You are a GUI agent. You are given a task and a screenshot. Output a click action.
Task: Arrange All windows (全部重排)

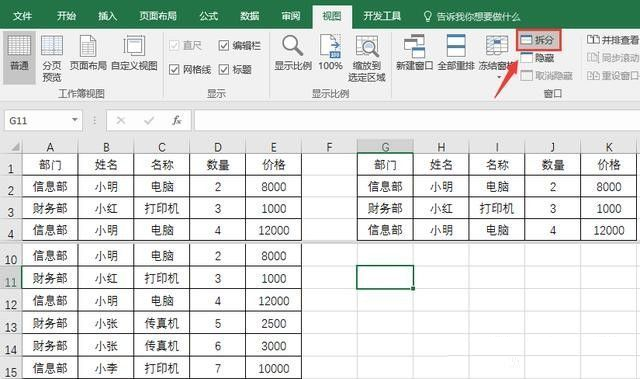[x=456, y=53]
